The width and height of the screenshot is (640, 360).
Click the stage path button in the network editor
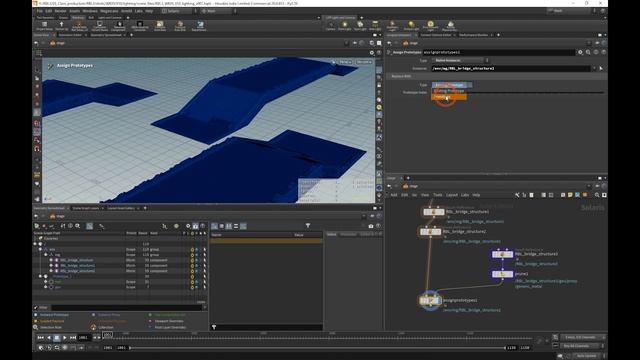coord(411,186)
